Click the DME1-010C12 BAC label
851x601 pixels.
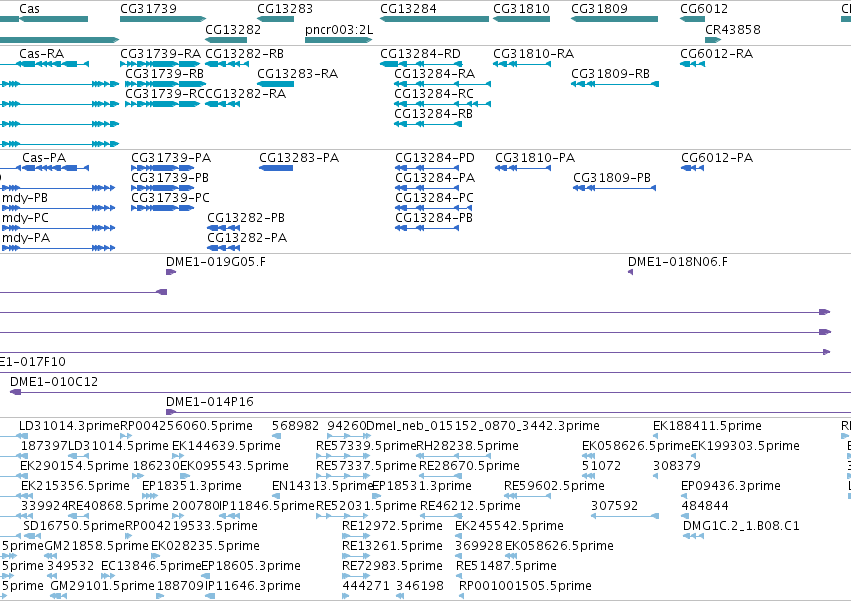(54, 382)
